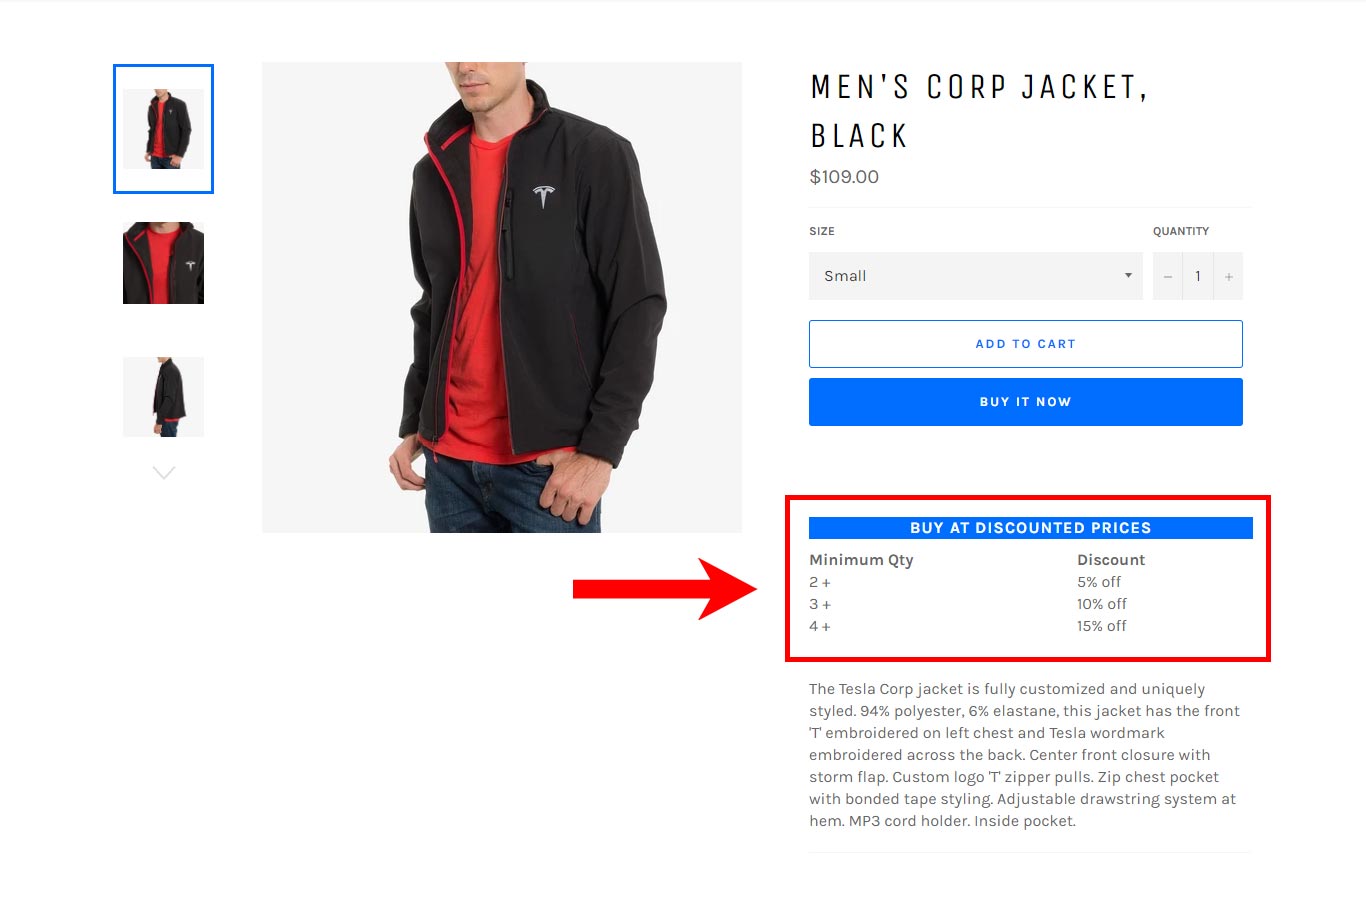Click the Buy at Discounted Prices banner
This screenshot has width=1366, height=900.
coord(1030,528)
